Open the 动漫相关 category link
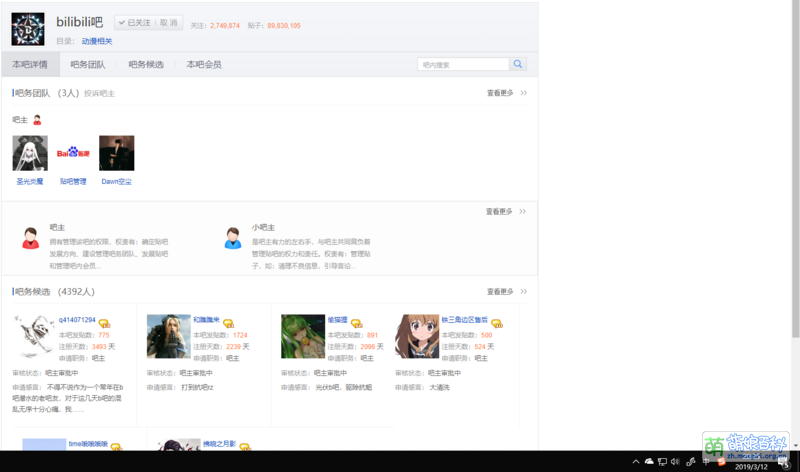800x472 pixels. (x=97, y=41)
